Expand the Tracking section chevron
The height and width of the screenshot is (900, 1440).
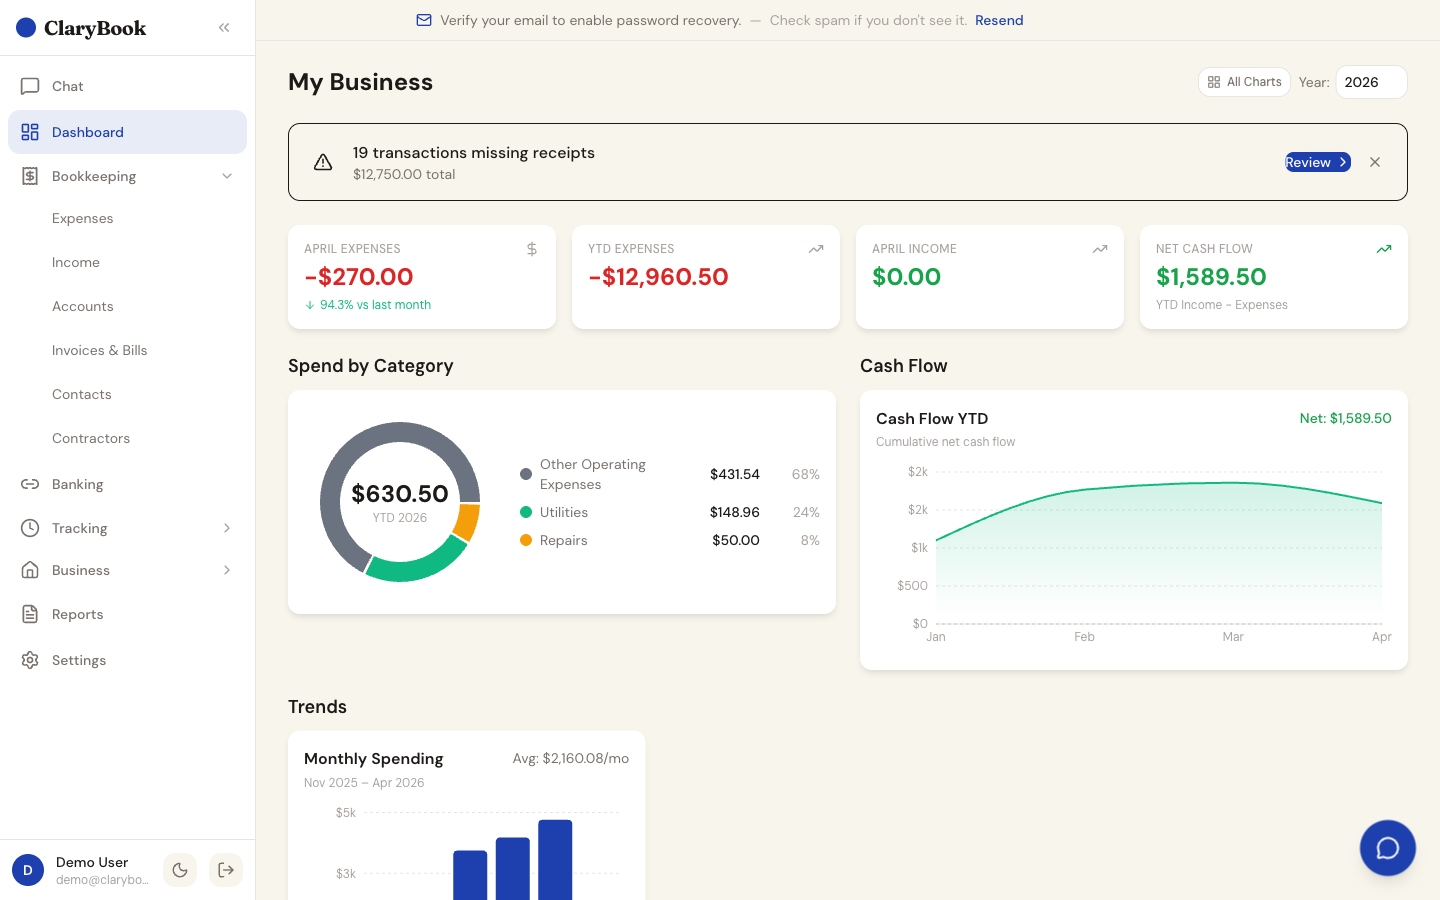coord(227,528)
